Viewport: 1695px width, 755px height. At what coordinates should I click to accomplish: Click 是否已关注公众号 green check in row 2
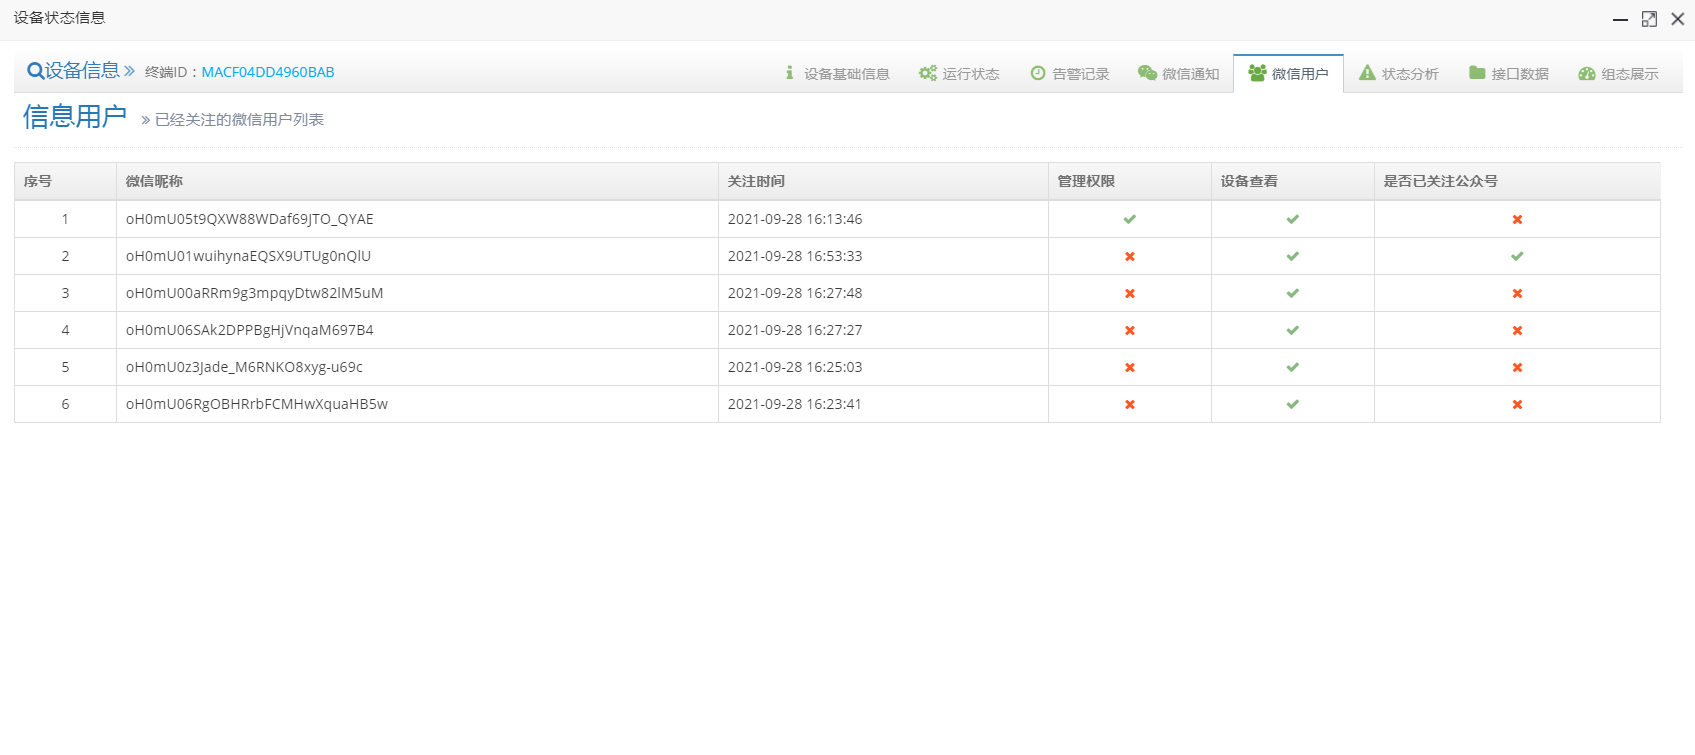(x=1517, y=256)
